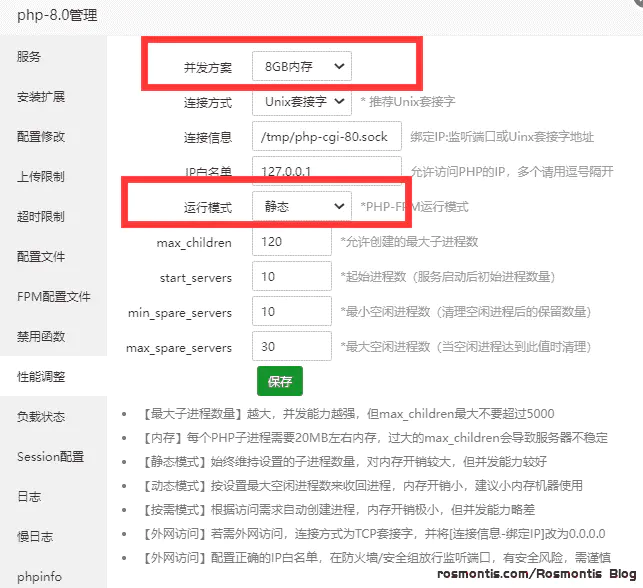Open the 慢日志 tab
This screenshot has height=588, width=643.
53,536
